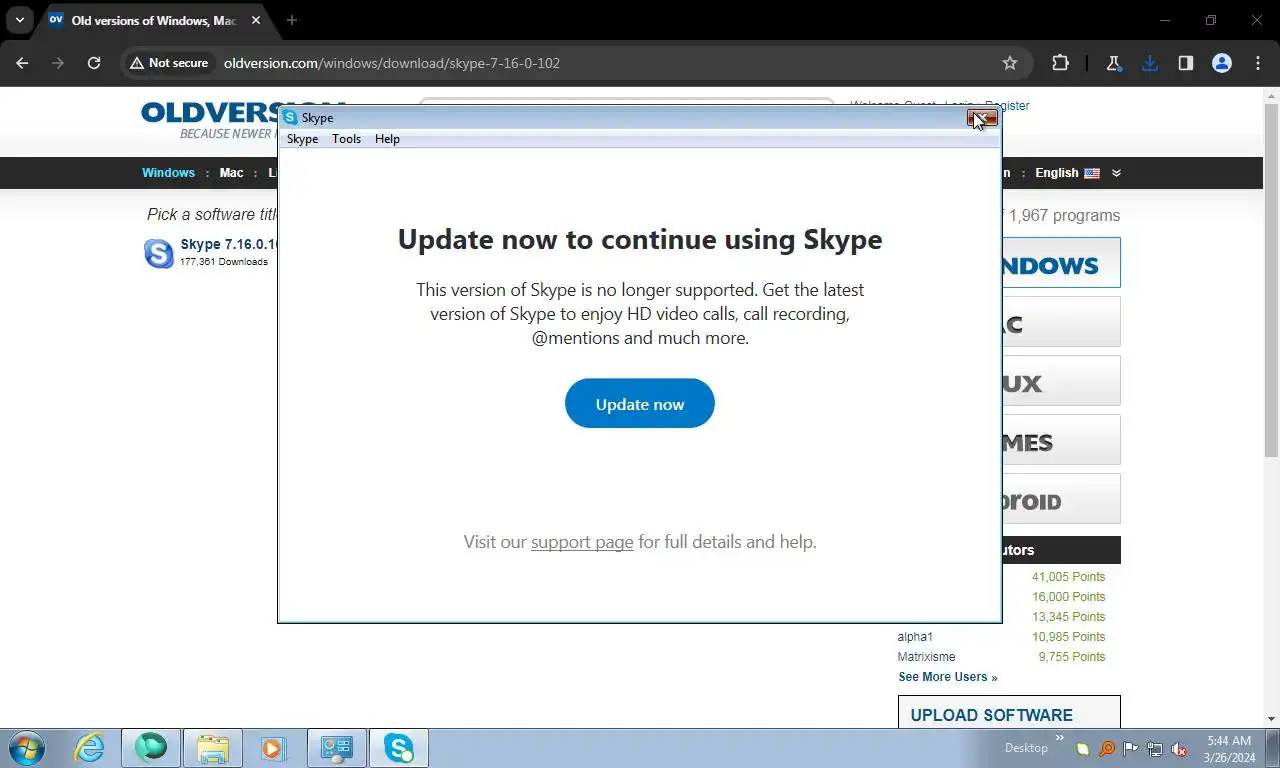Launch Internet Explorer from taskbar
The height and width of the screenshot is (768, 1280).
[x=90, y=748]
